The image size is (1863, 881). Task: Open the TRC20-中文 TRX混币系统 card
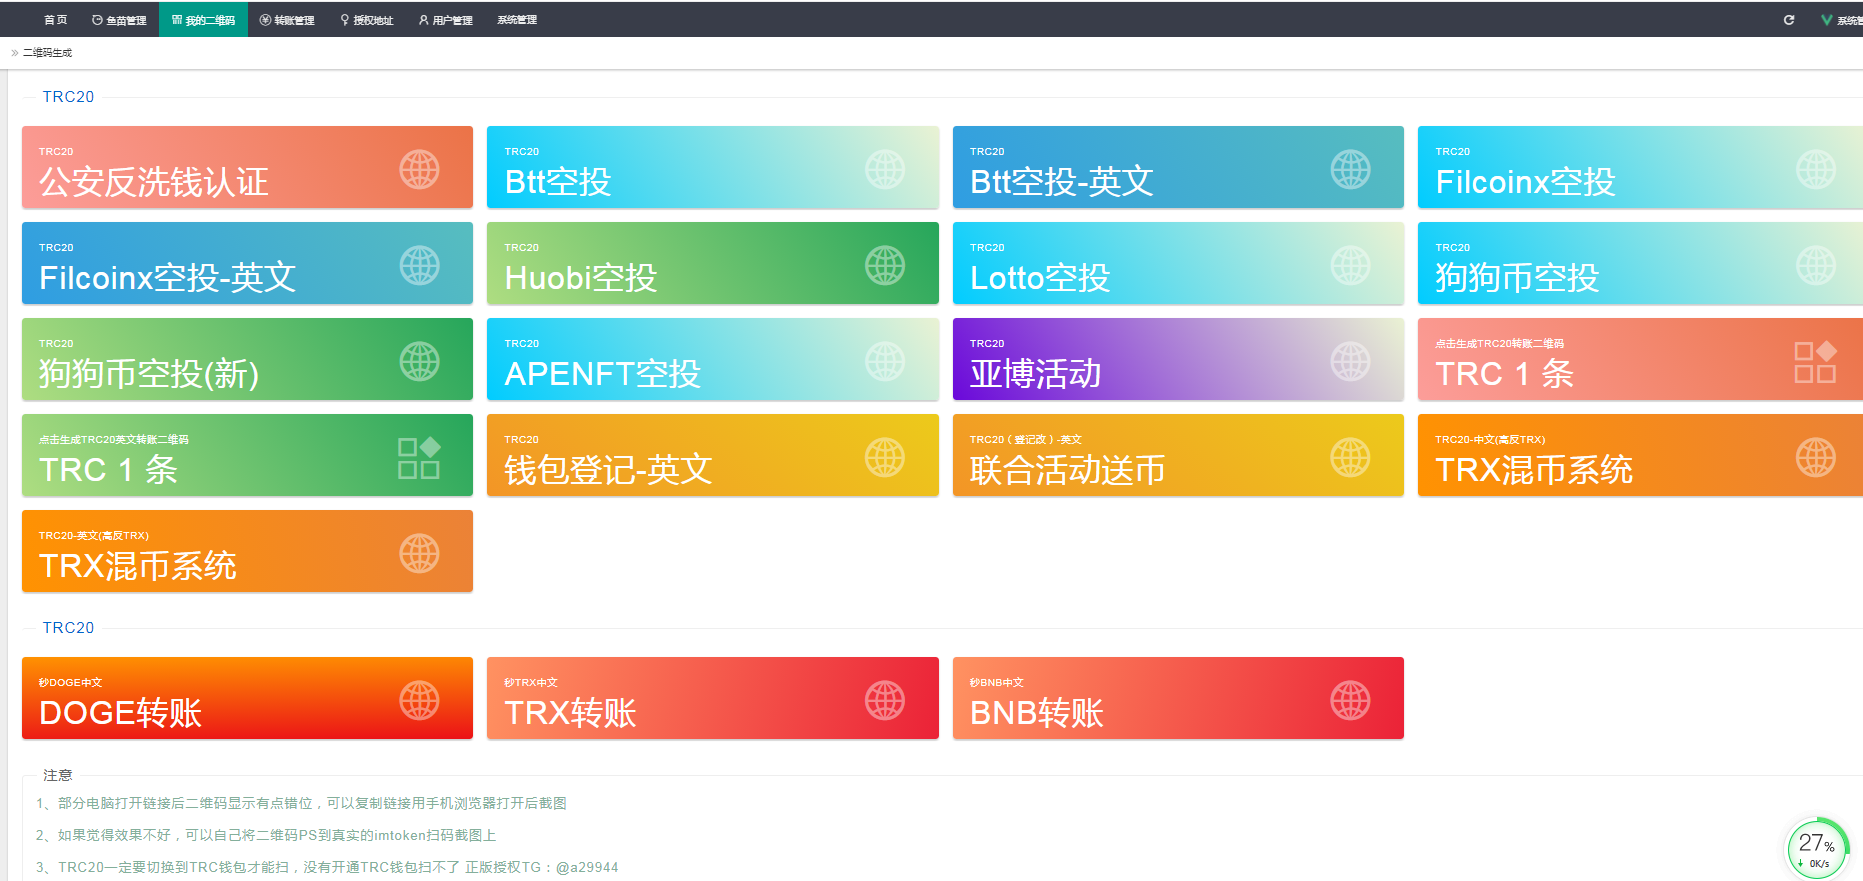point(1640,455)
